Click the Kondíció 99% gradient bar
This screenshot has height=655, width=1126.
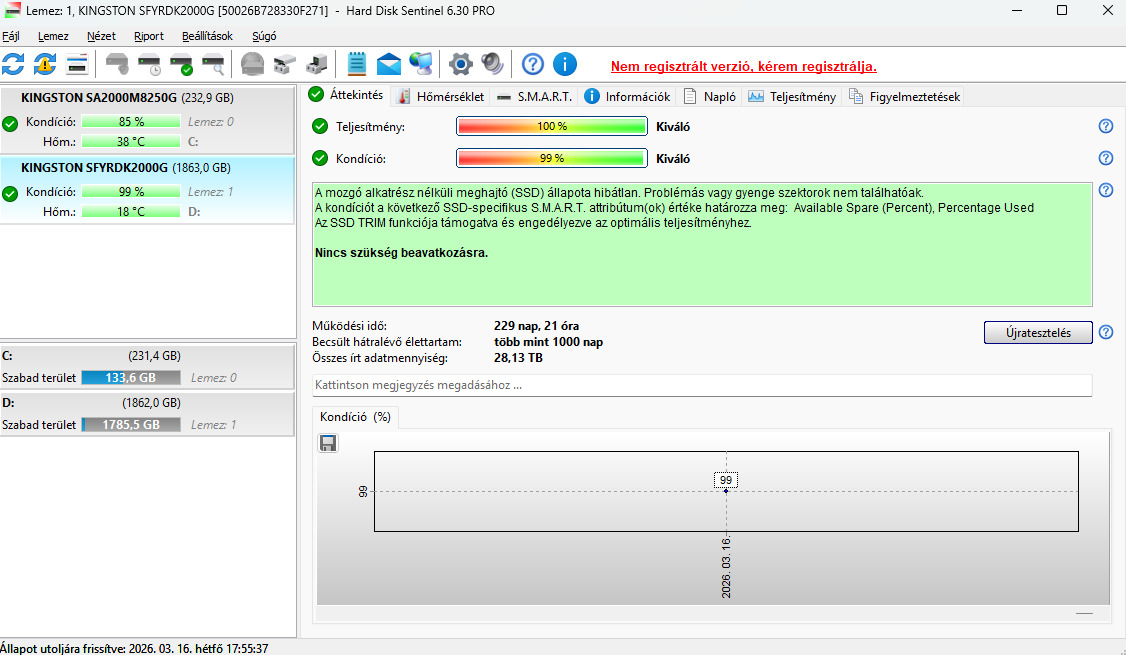click(x=552, y=158)
